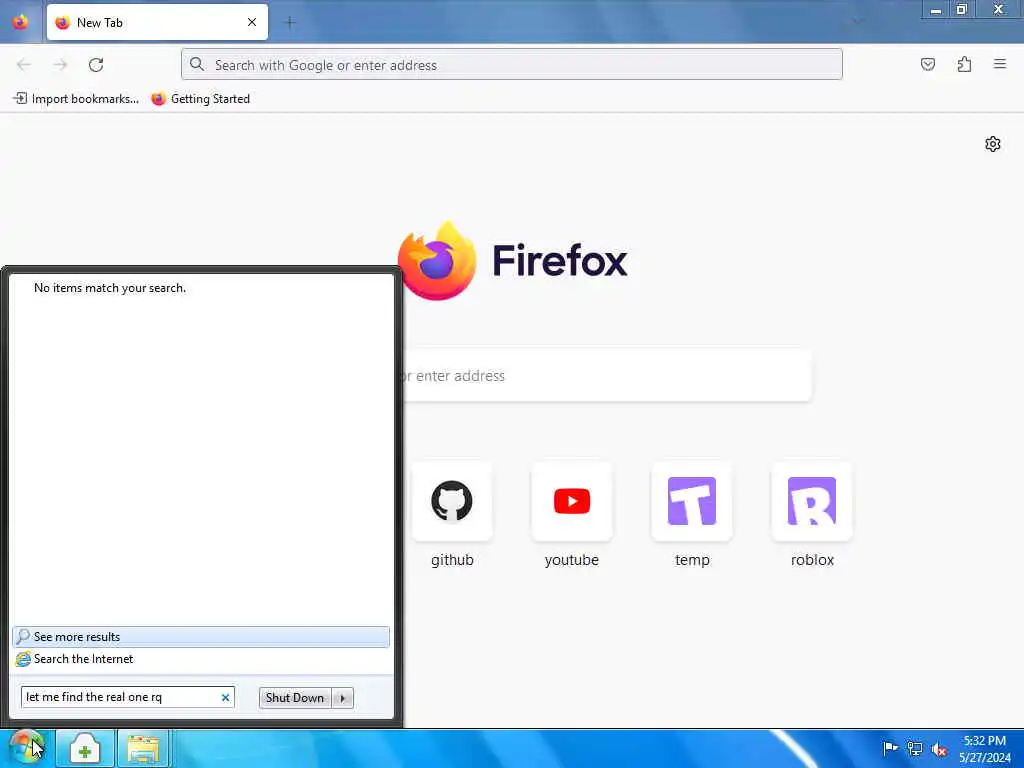Open the Getting Started bookmark
This screenshot has width=1024, height=768.
(200, 99)
